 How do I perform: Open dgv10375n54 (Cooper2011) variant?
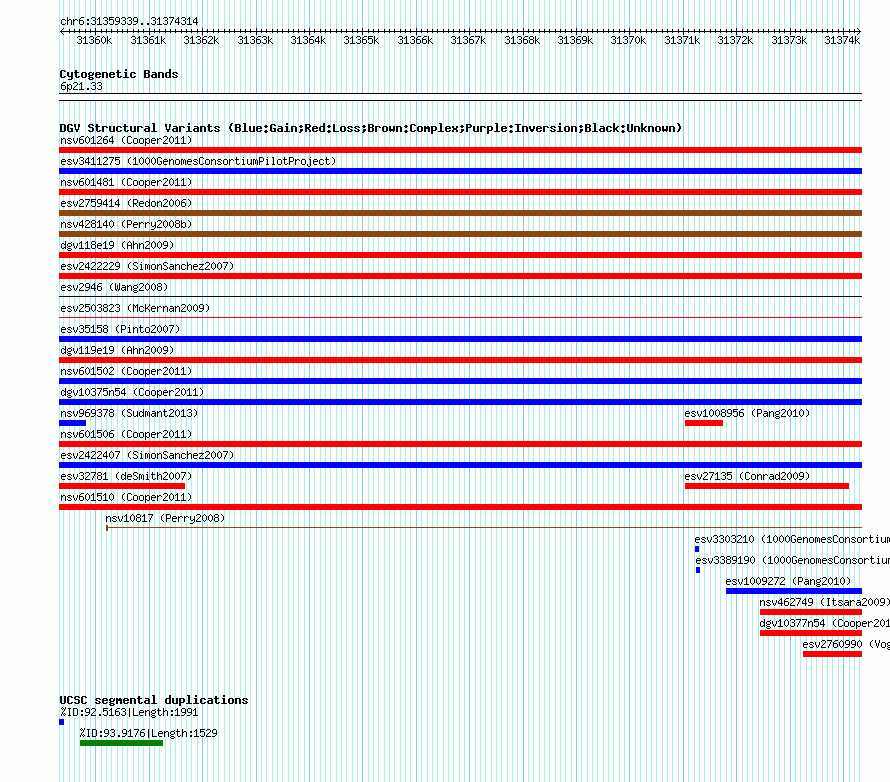click(x=132, y=392)
